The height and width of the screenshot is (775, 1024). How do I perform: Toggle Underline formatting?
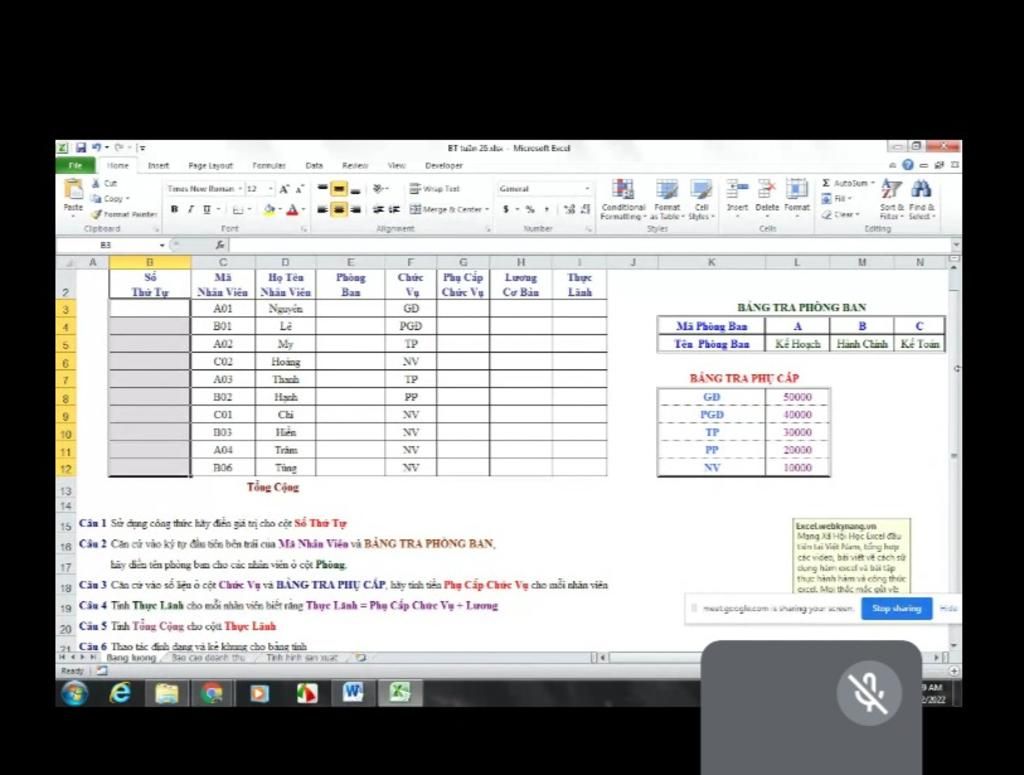(206, 210)
